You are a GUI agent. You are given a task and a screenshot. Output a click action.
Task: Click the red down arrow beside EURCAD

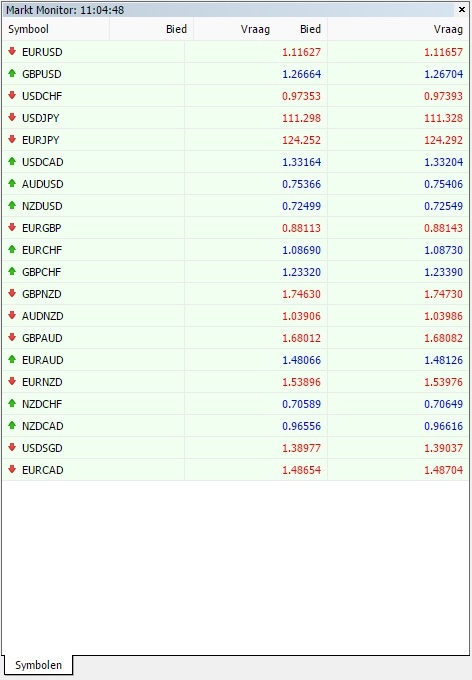tap(12, 469)
